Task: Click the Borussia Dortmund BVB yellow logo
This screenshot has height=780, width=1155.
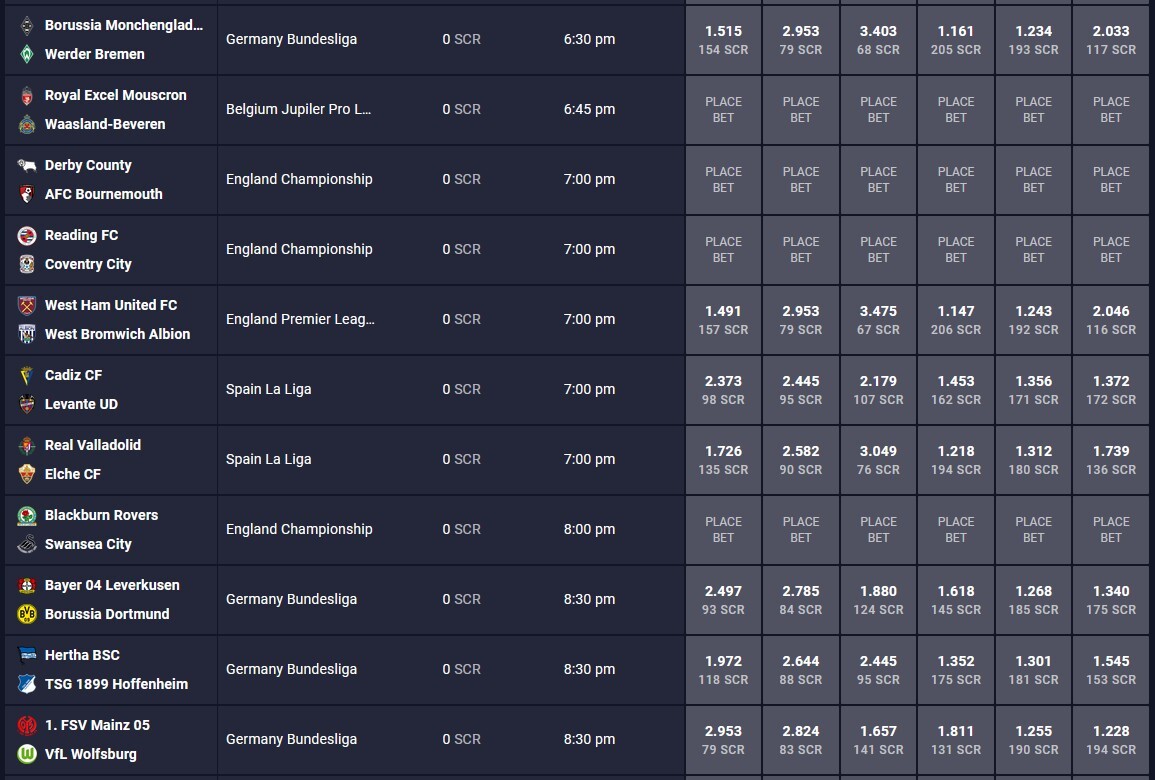Action: pos(27,614)
